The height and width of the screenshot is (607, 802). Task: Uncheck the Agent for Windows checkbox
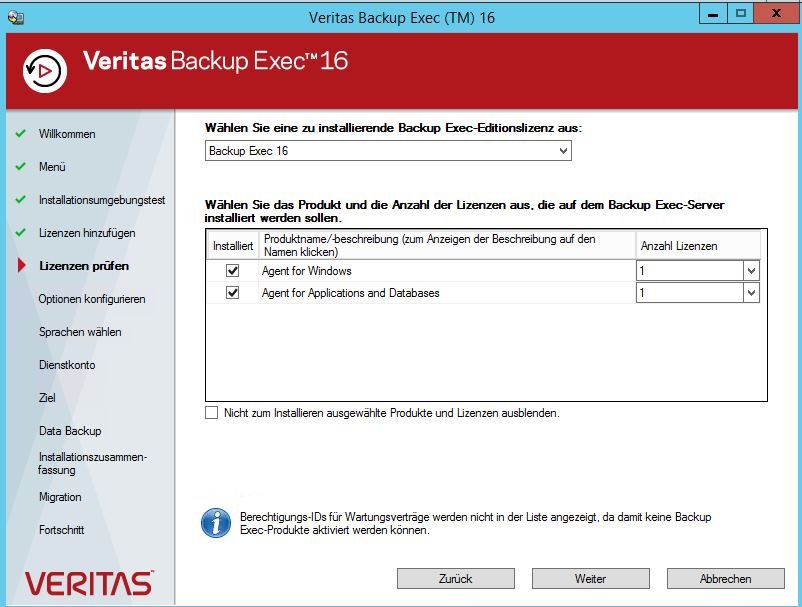coord(233,271)
